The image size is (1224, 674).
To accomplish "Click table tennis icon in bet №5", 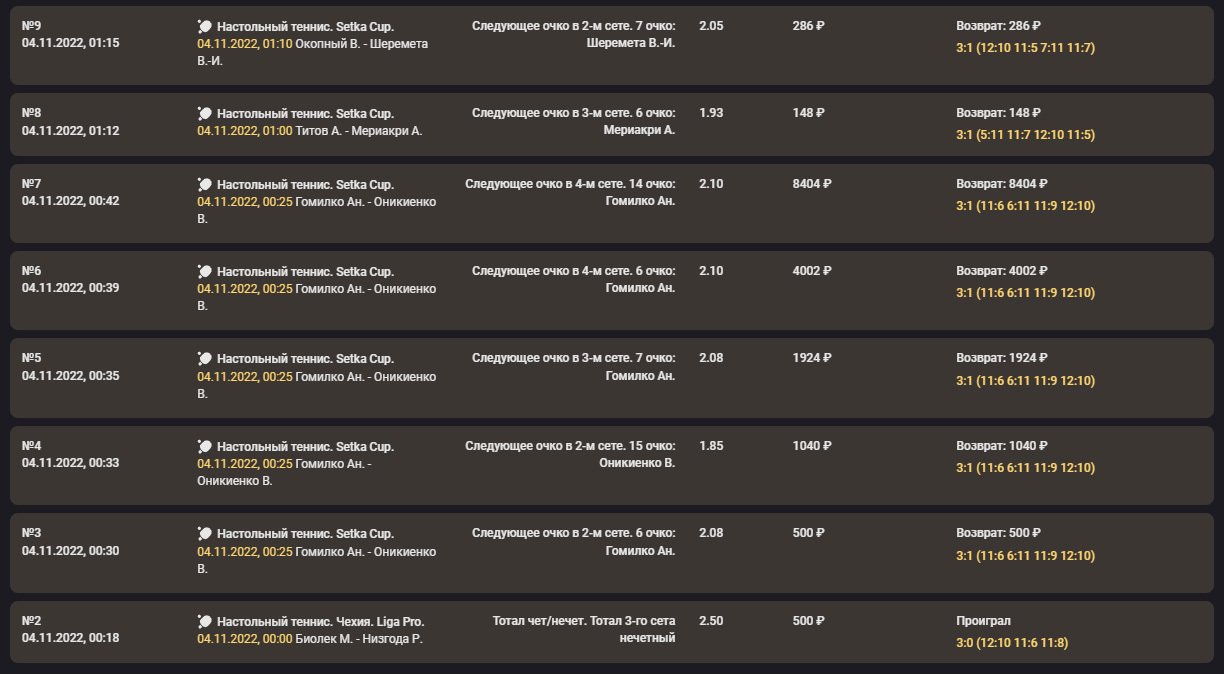I will click(x=205, y=359).
